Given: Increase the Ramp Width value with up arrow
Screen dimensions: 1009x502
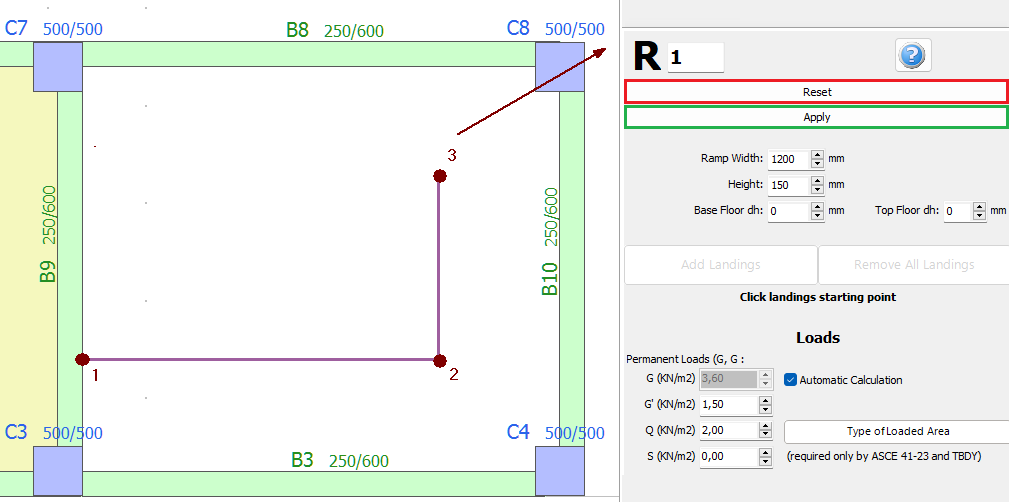Looking at the screenshot, I should (x=817, y=154).
